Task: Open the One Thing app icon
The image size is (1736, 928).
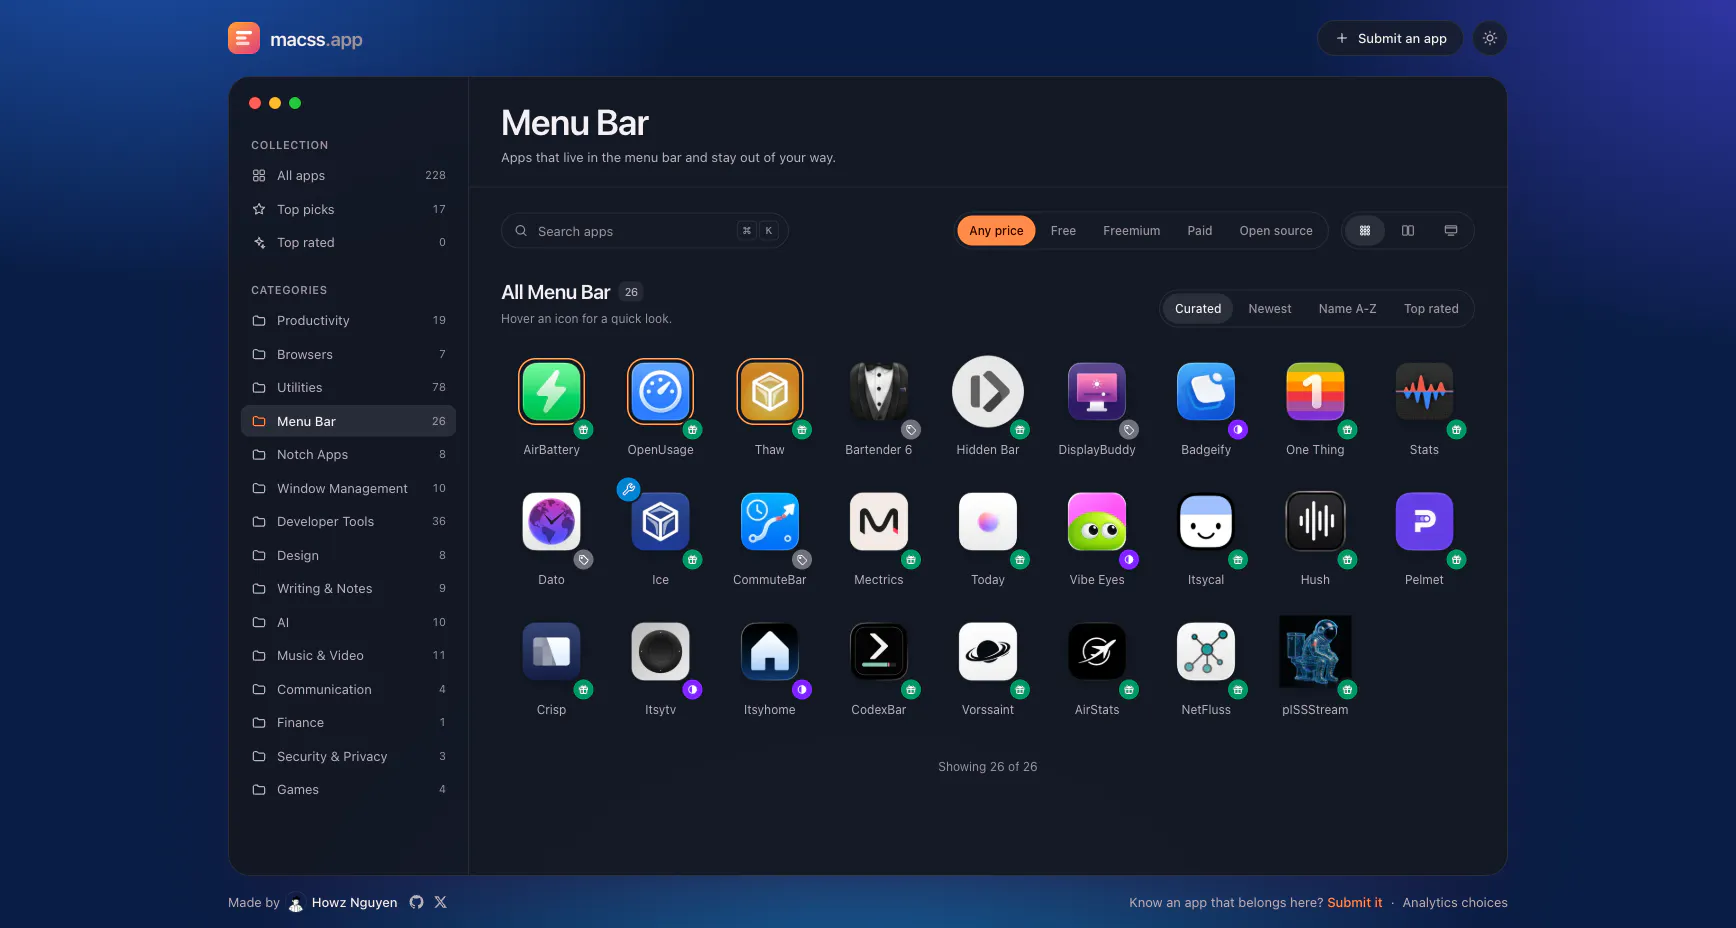Action: [1315, 391]
